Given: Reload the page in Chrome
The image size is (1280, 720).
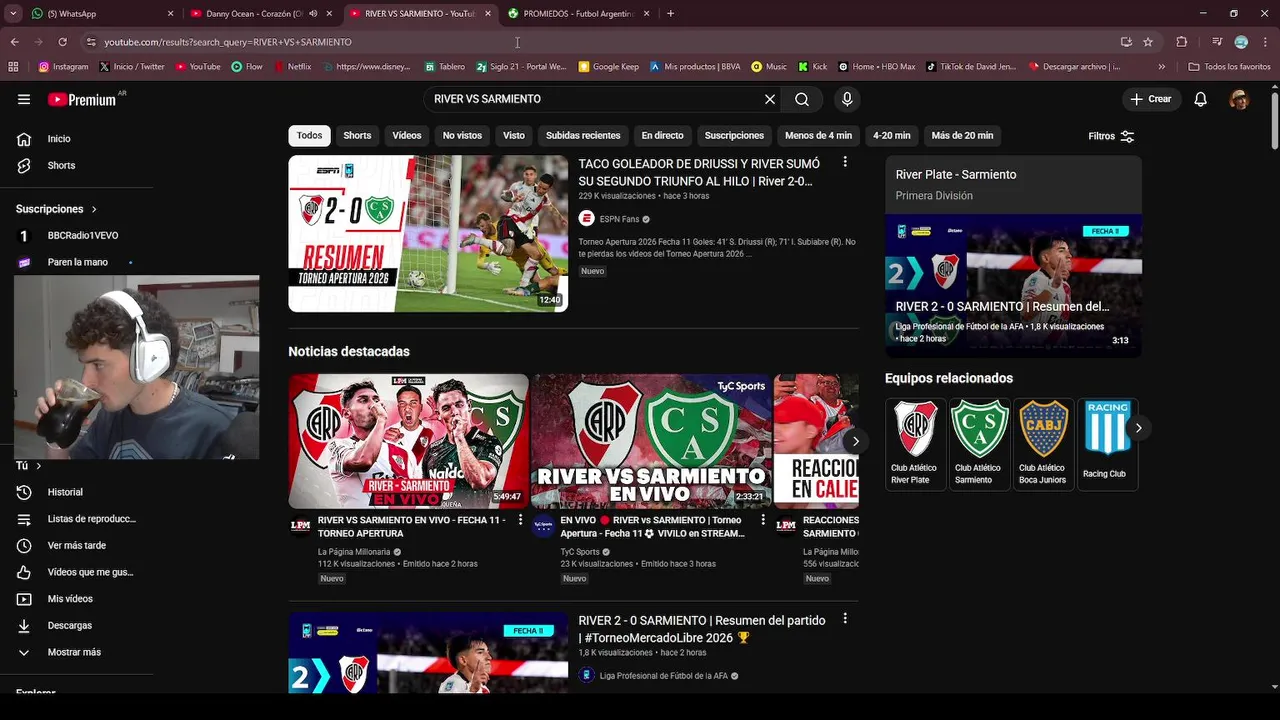Looking at the screenshot, I should (62, 42).
